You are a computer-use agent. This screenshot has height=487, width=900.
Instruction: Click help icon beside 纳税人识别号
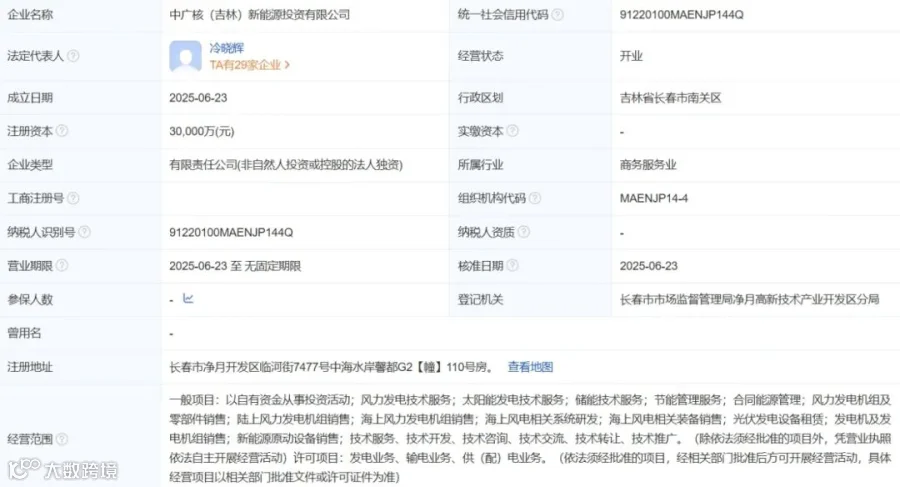pyautogui.click(x=84, y=232)
